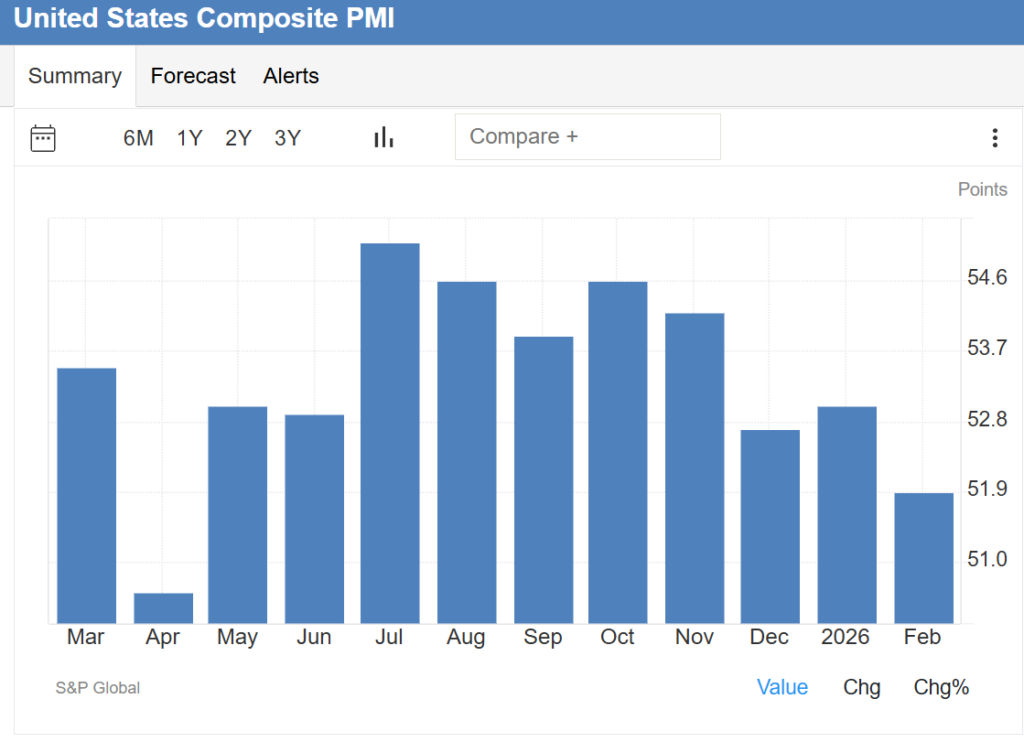This screenshot has width=1024, height=742.
Task: Click the Feb bar in chart
Action: [923, 558]
